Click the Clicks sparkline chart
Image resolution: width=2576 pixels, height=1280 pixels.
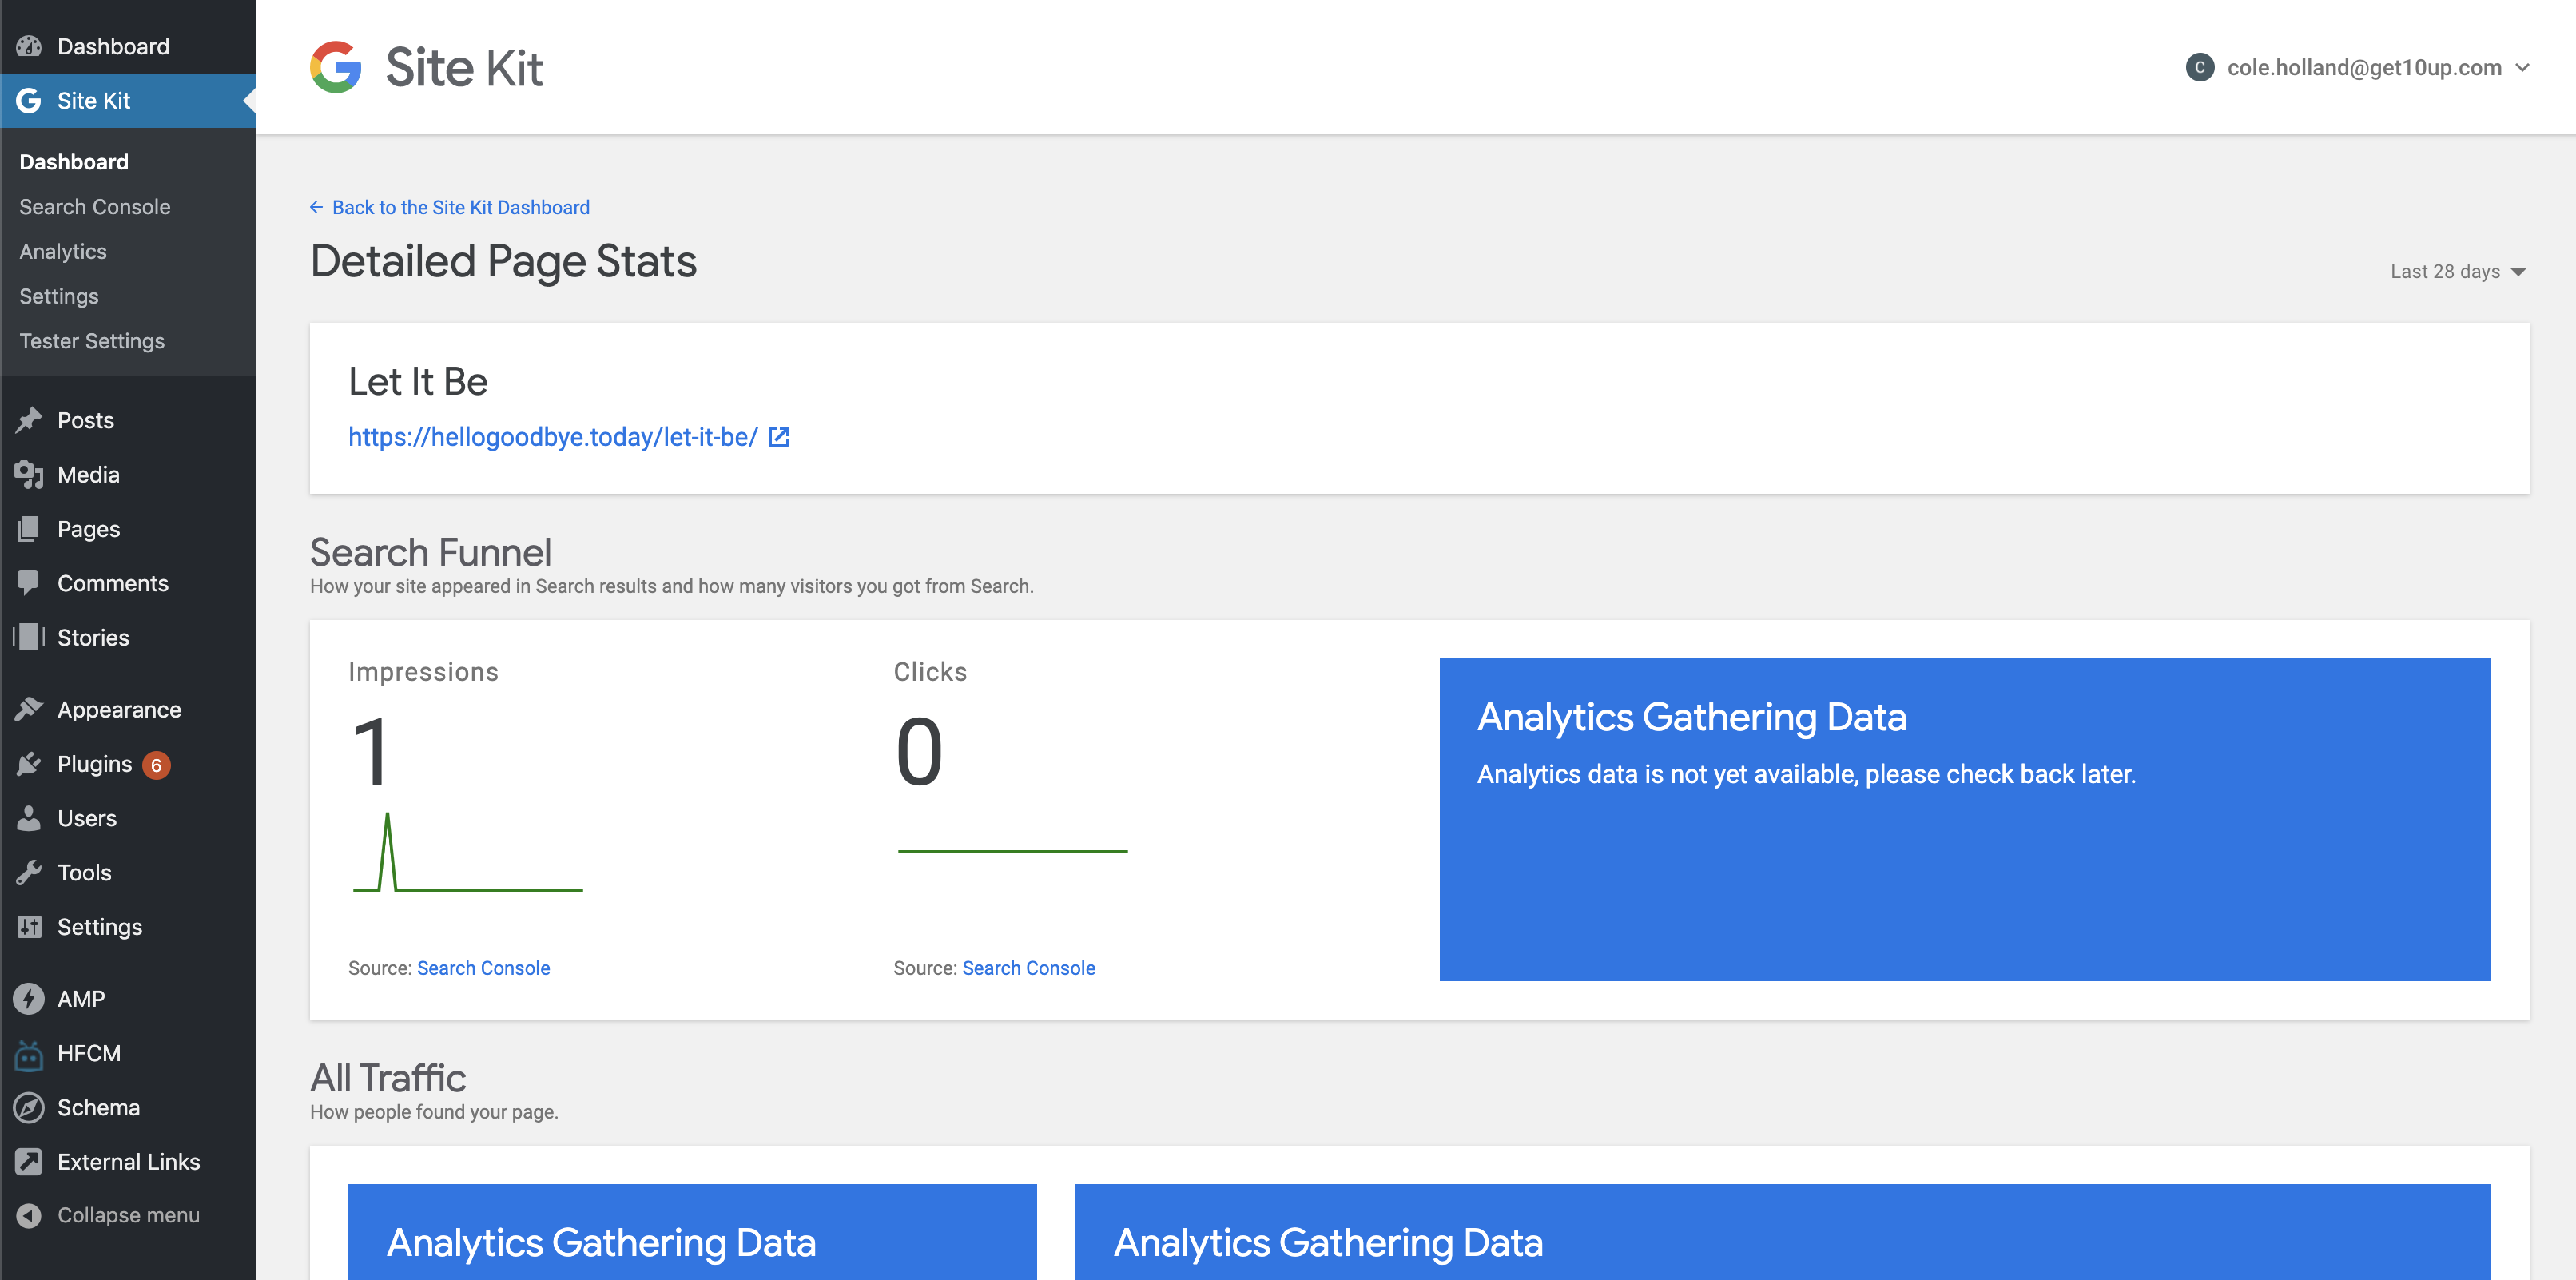point(1013,851)
